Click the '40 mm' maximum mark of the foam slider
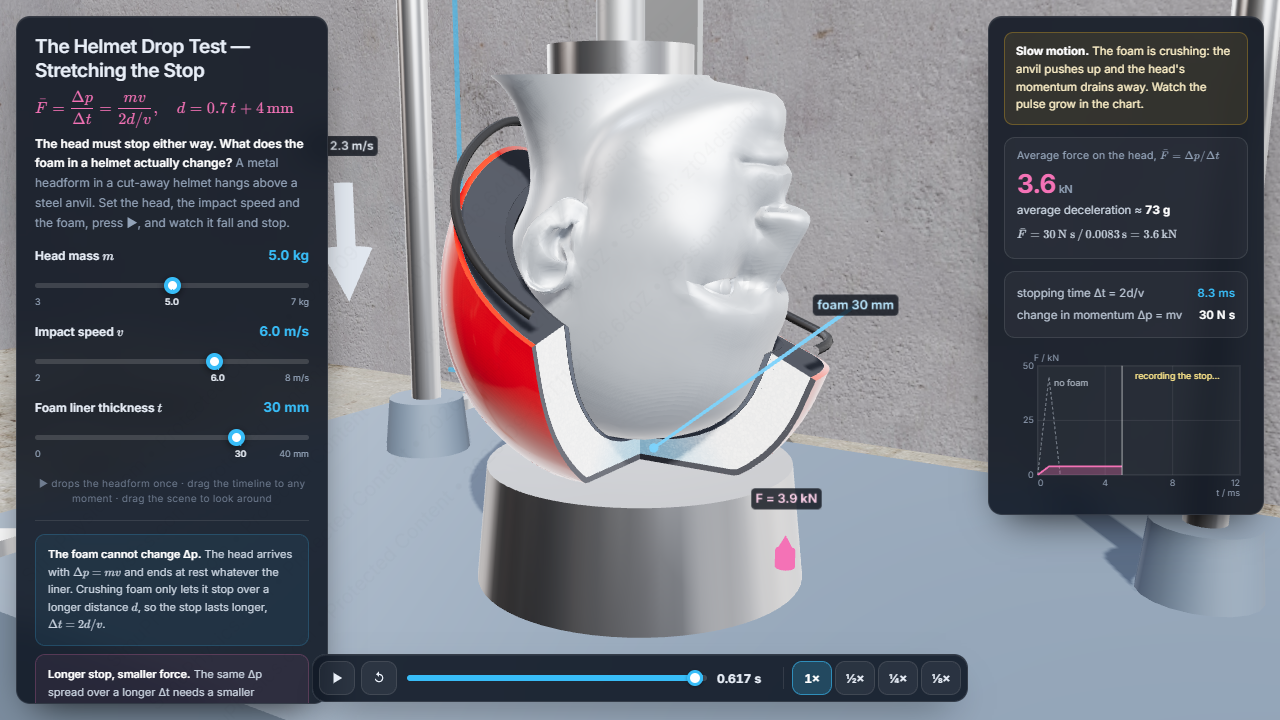The image size is (1280, 720). (x=294, y=453)
